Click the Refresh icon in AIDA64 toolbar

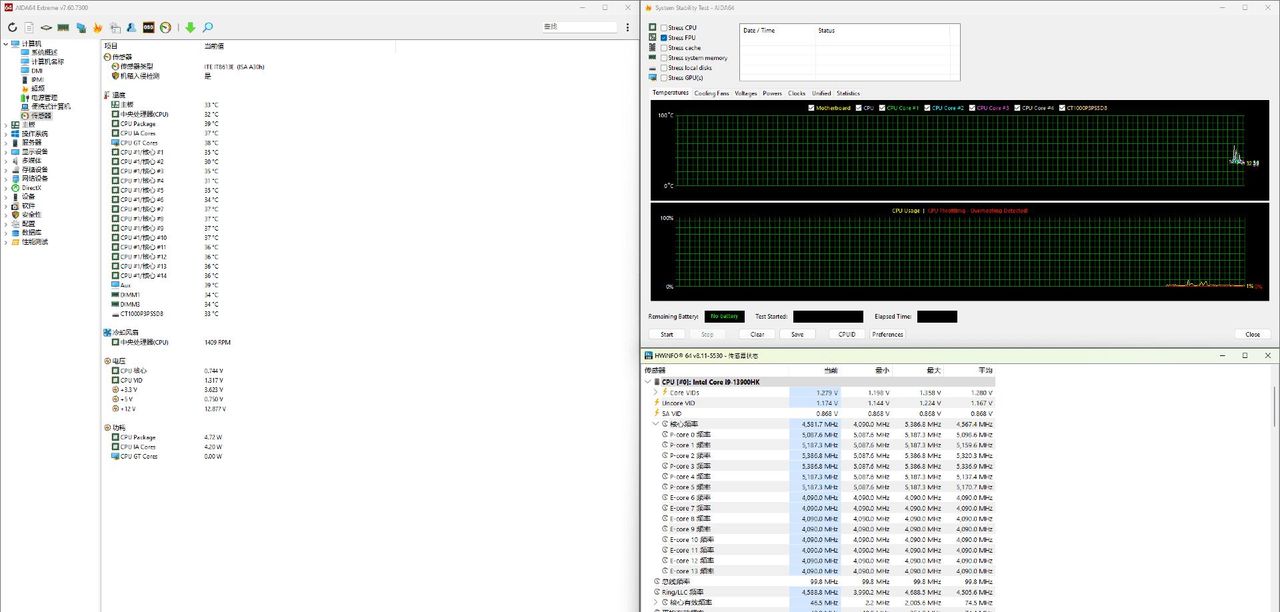(x=12, y=27)
